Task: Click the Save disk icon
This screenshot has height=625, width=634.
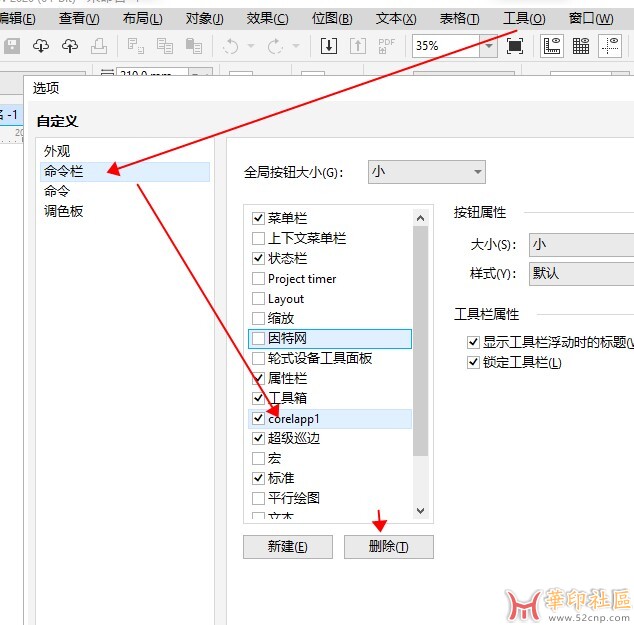Action: coord(12,46)
